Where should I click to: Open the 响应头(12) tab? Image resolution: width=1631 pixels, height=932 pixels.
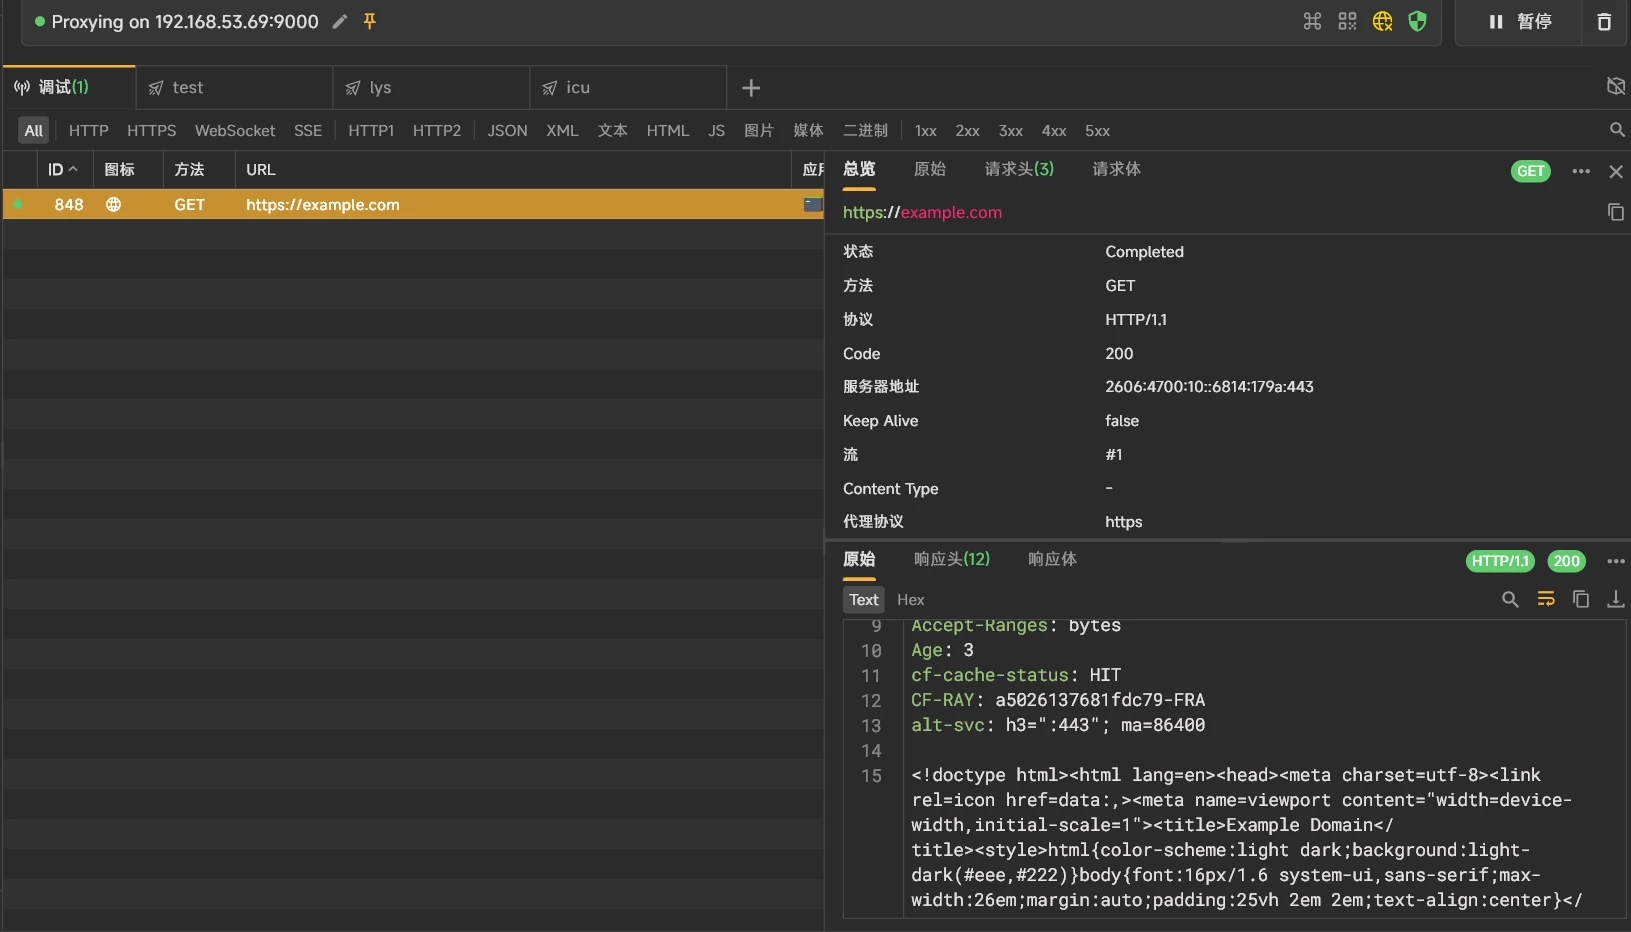coord(952,559)
